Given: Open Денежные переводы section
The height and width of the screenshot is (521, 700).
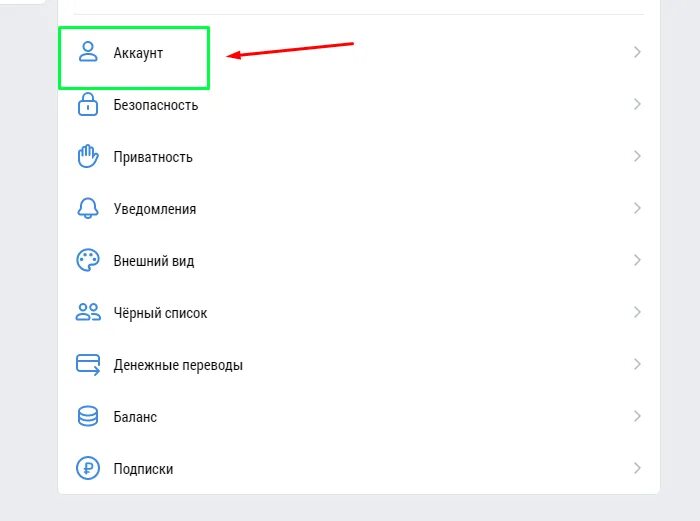Looking at the screenshot, I should (x=178, y=365).
